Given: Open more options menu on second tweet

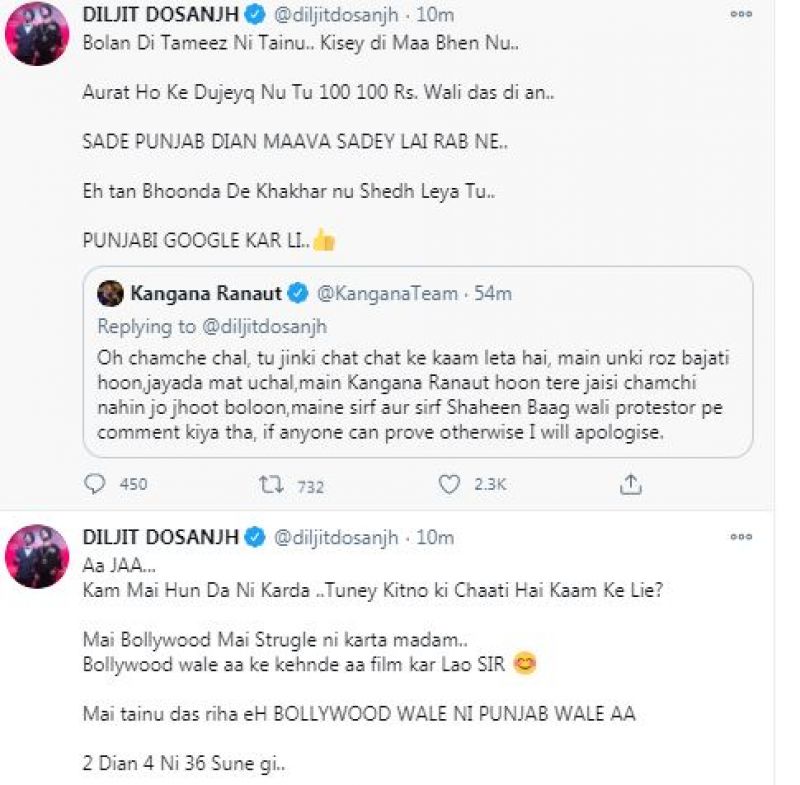Looking at the screenshot, I should [x=741, y=537].
